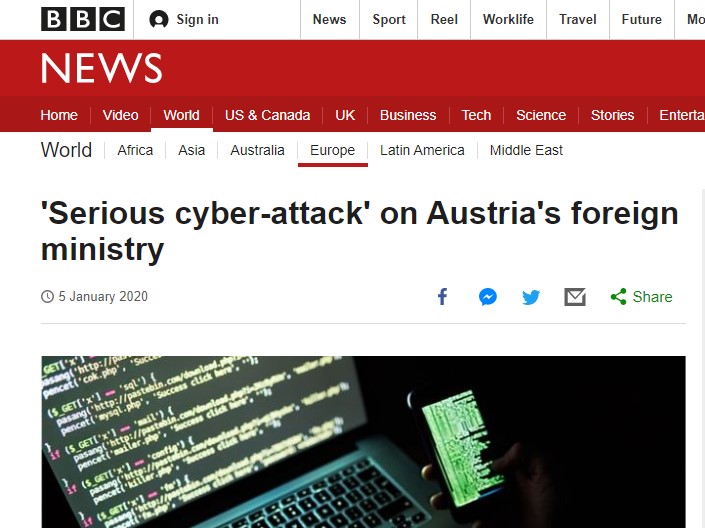The width and height of the screenshot is (705, 528).
Task: Share article via Messenger icon
Action: click(x=488, y=296)
